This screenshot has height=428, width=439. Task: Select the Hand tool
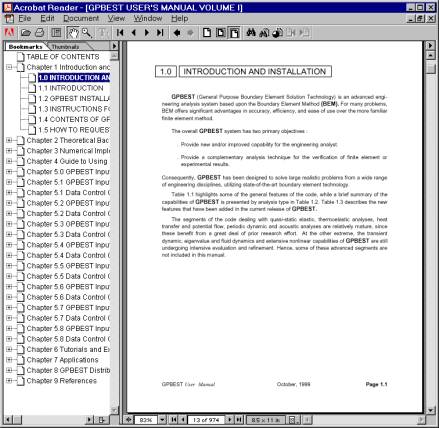pos(73,33)
